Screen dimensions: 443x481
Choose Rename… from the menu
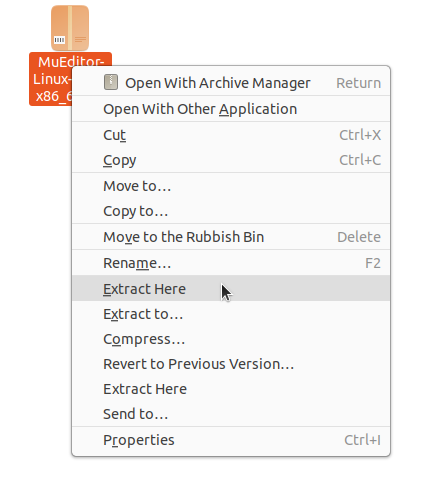[x=231, y=263]
